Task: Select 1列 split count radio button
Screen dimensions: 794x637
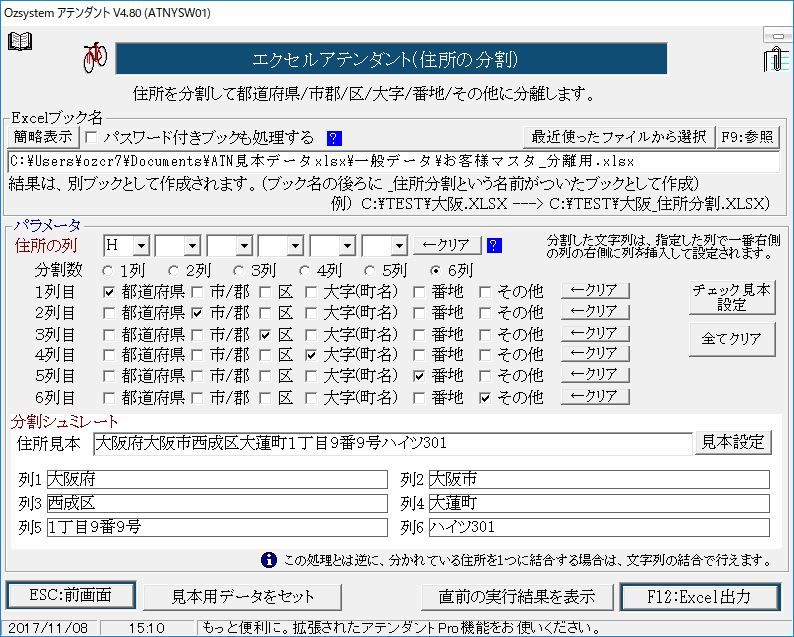Action: click(107, 271)
